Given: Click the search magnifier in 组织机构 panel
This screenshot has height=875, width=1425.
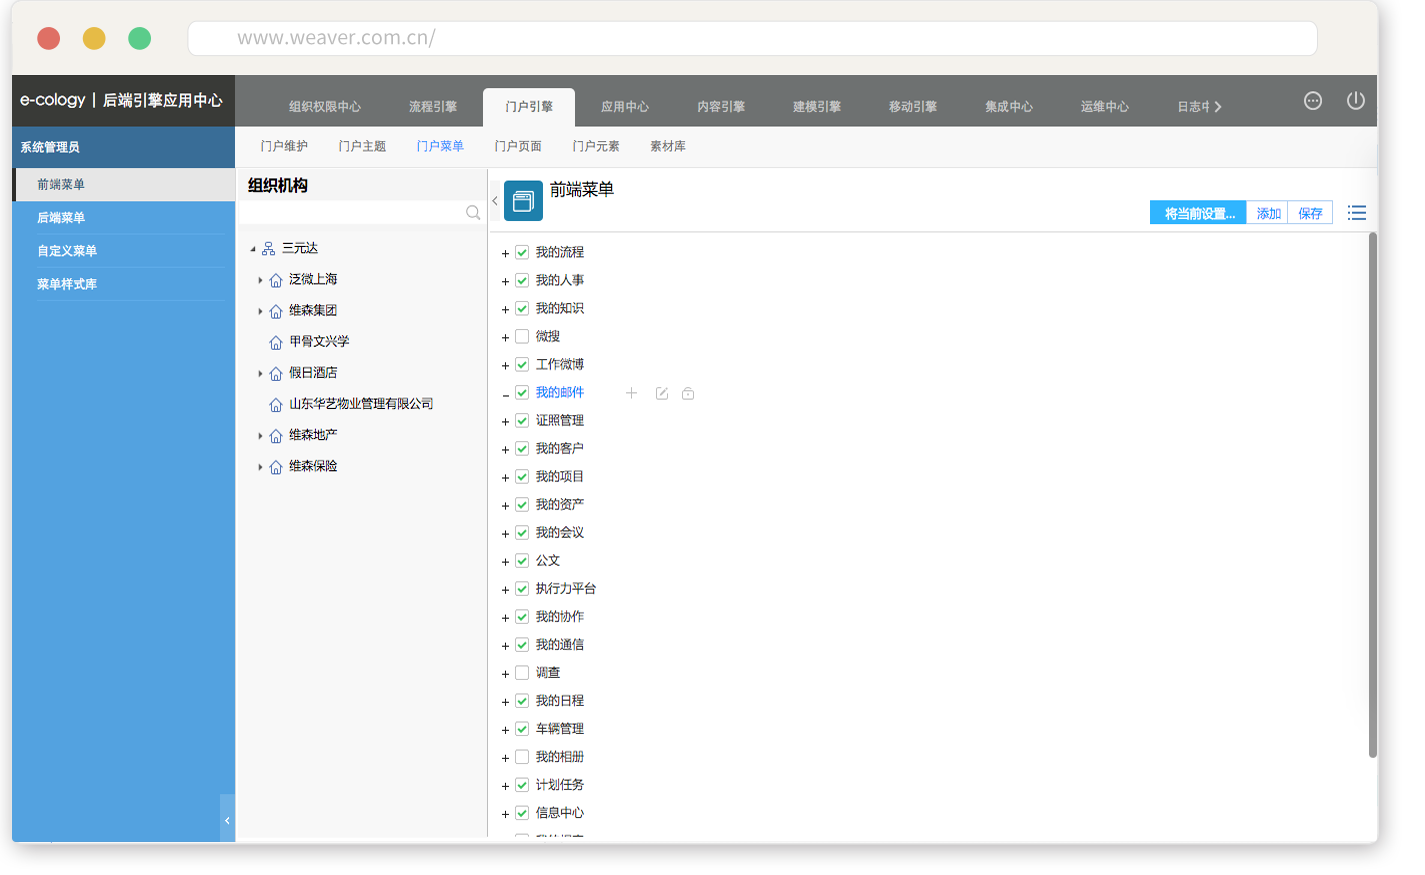Looking at the screenshot, I should (x=473, y=213).
